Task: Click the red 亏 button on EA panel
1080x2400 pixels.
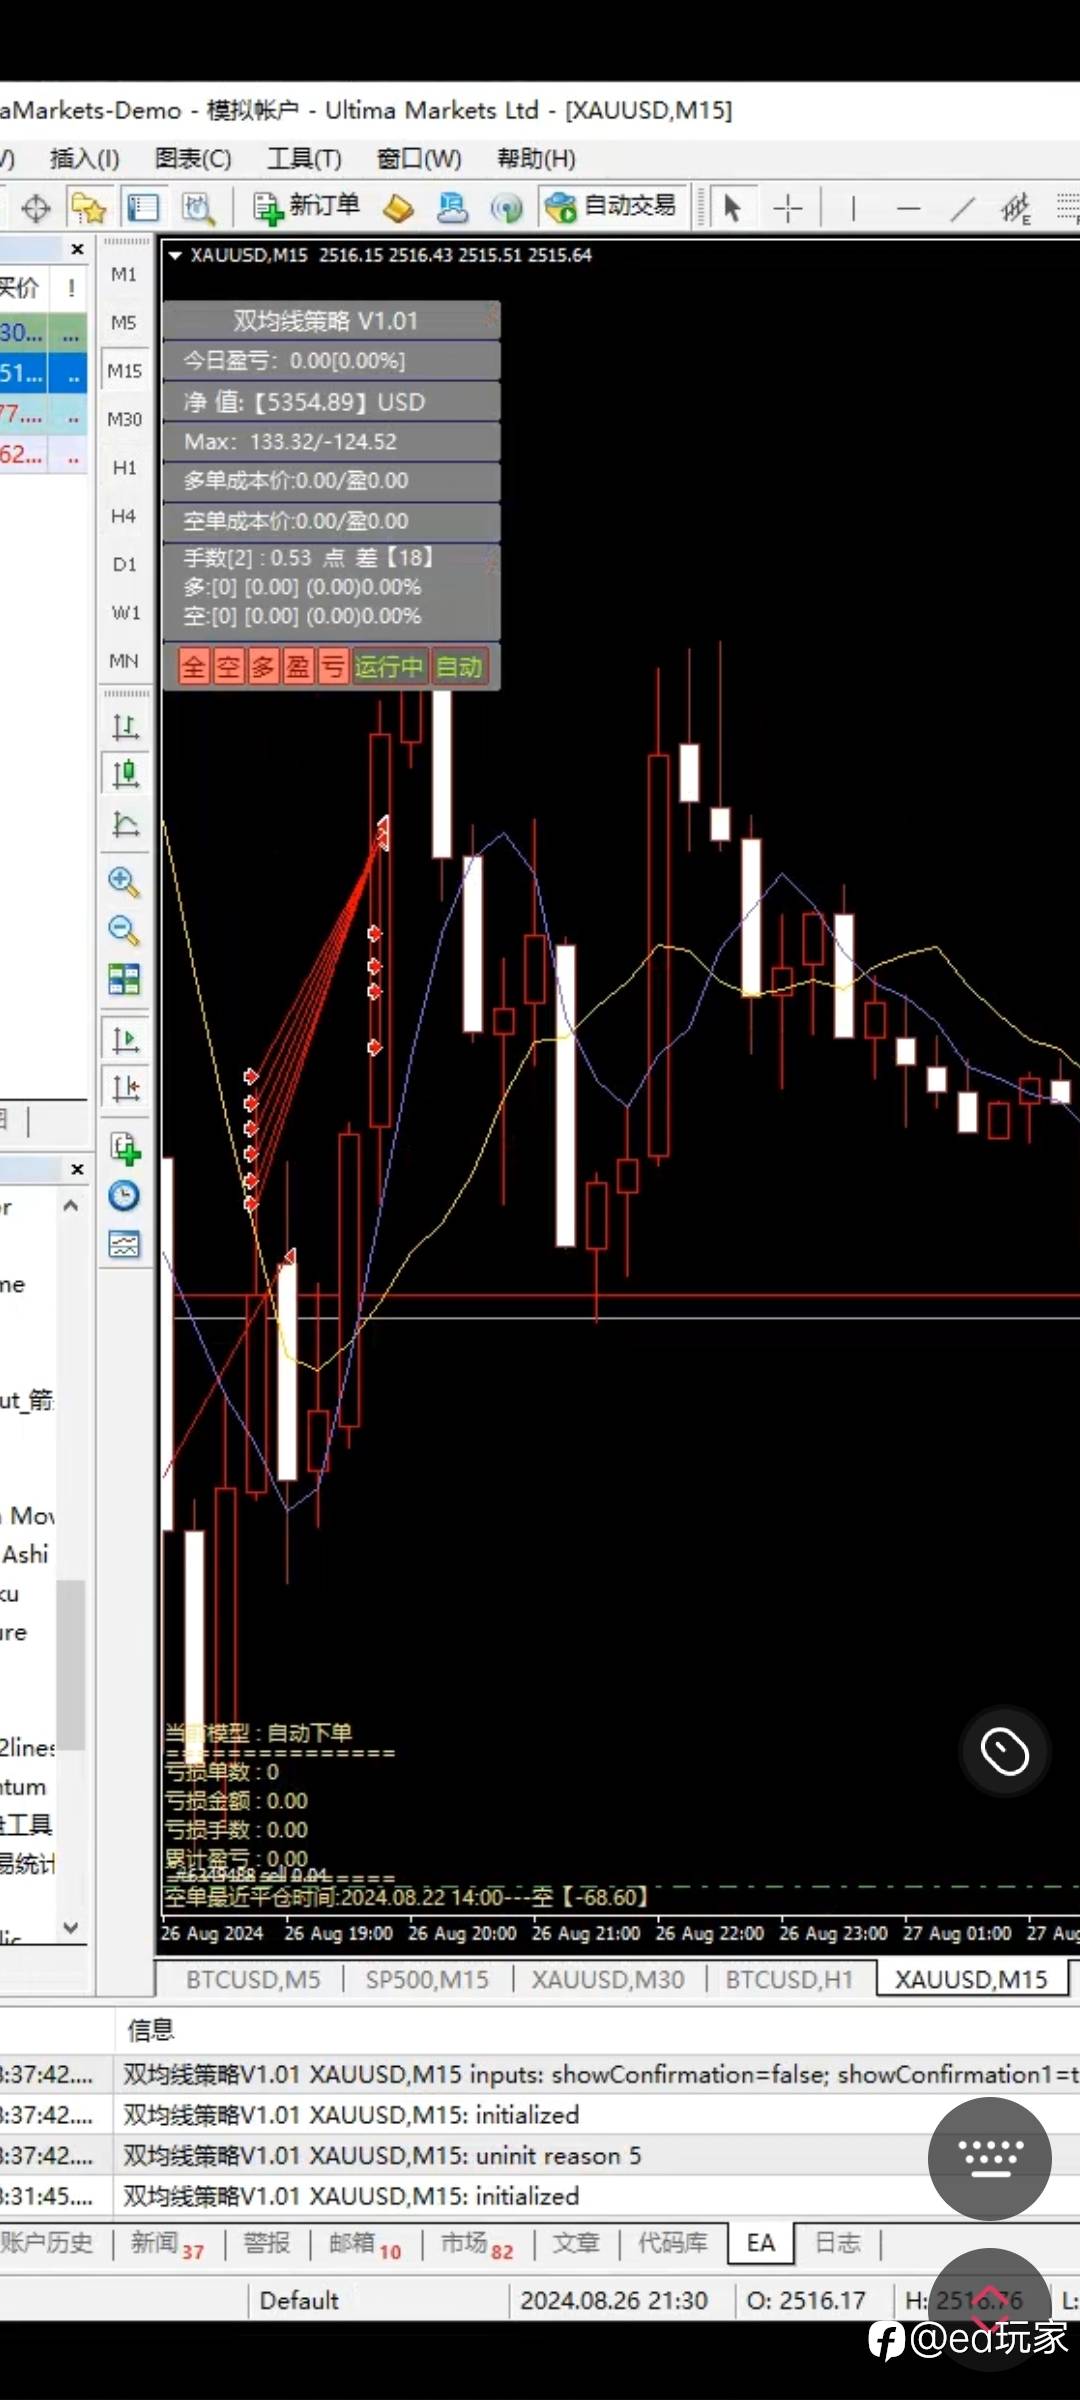Action: [332, 667]
